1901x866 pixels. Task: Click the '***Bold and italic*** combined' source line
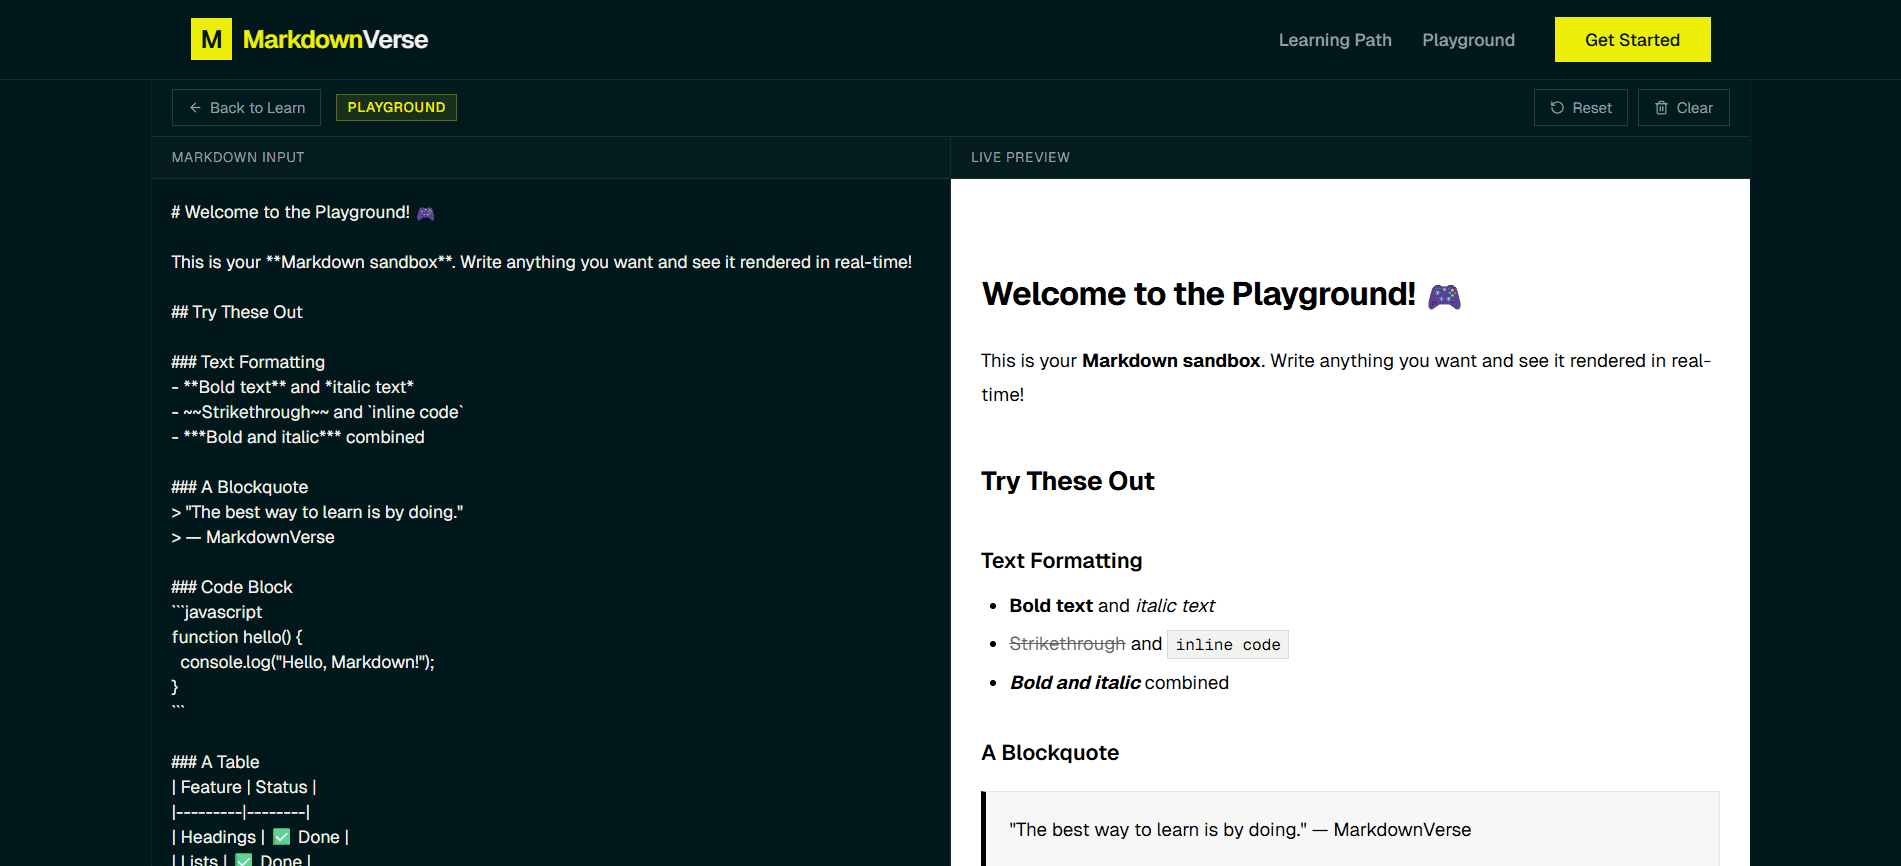(298, 437)
